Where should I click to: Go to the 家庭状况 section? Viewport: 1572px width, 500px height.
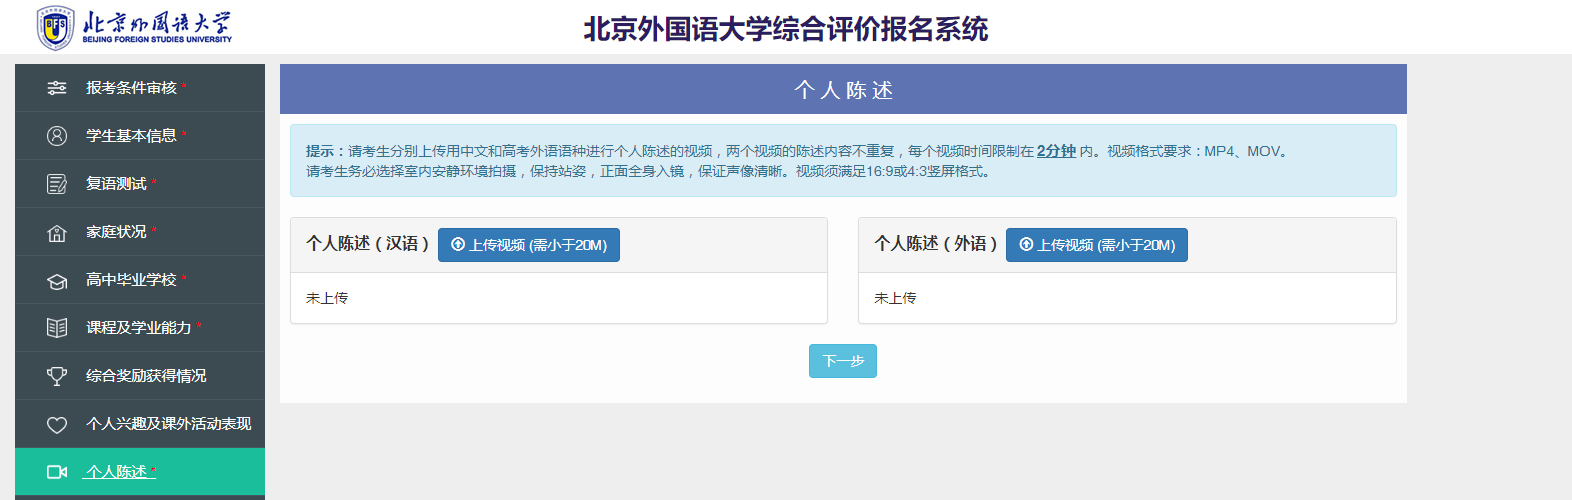coord(140,232)
